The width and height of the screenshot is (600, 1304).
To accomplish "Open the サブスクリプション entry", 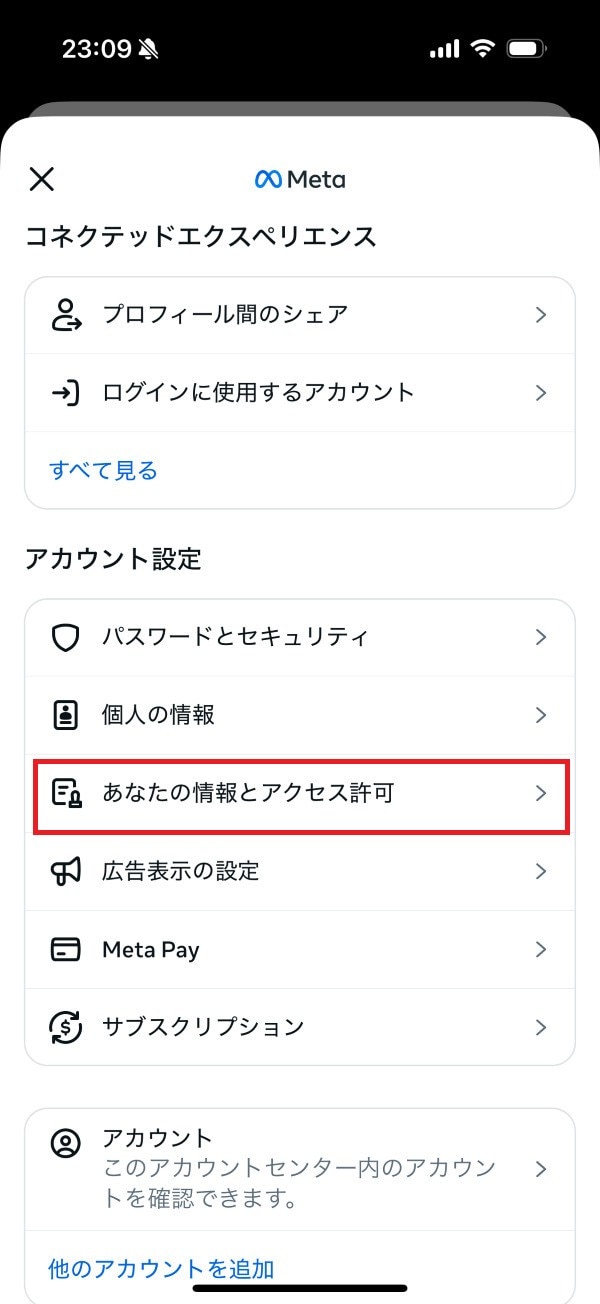I will pos(203,1027).
